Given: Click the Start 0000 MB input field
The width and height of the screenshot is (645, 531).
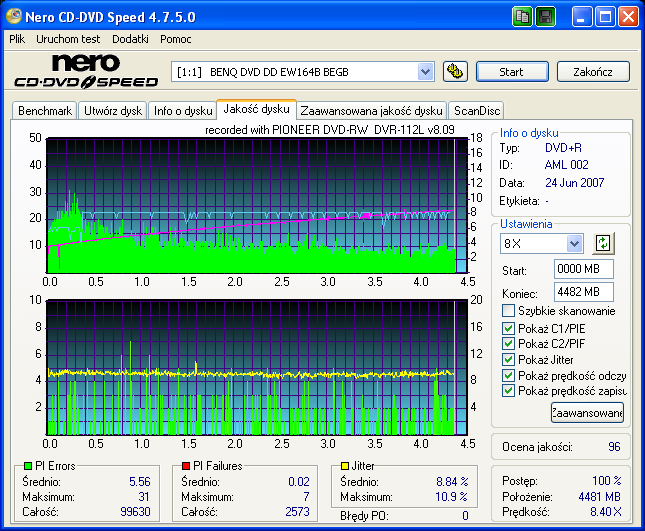Looking at the screenshot, I should pyautogui.click(x=583, y=269).
